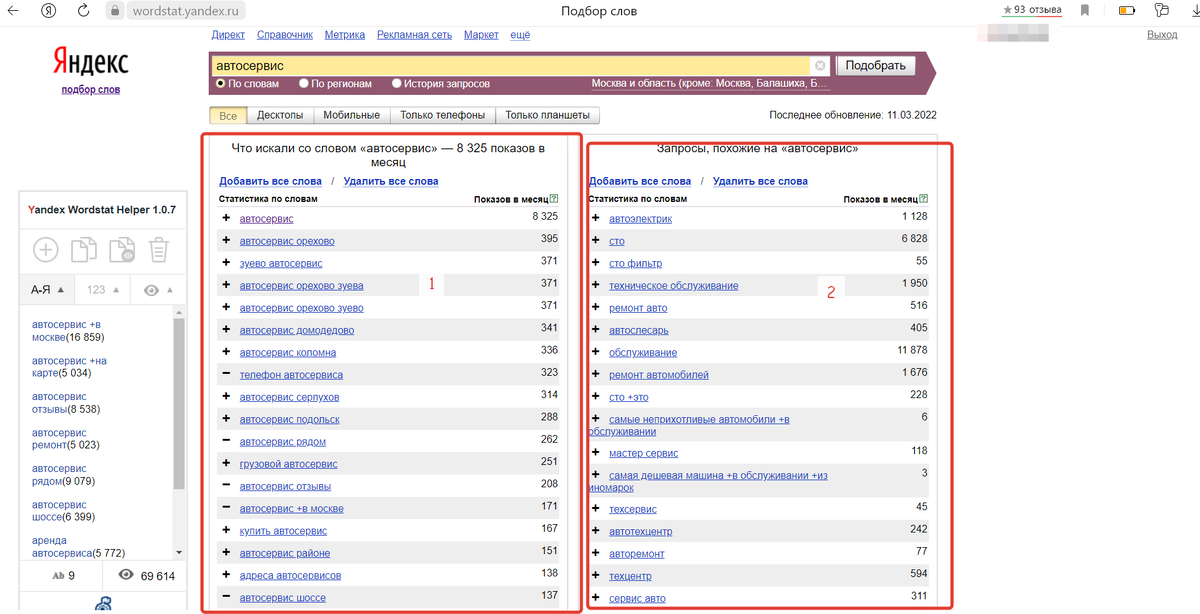This screenshot has height=614, width=1200.
Task: Switch to «Десктопы» tab
Action: 280,115
